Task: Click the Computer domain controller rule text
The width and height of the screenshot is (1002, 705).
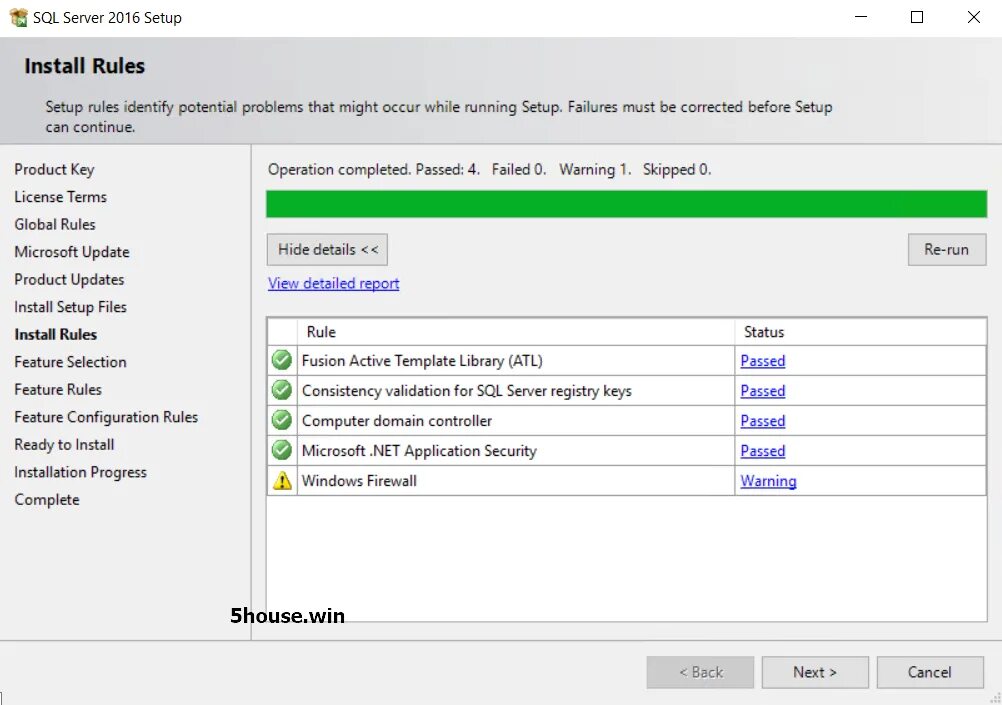Action: (x=397, y=421)
